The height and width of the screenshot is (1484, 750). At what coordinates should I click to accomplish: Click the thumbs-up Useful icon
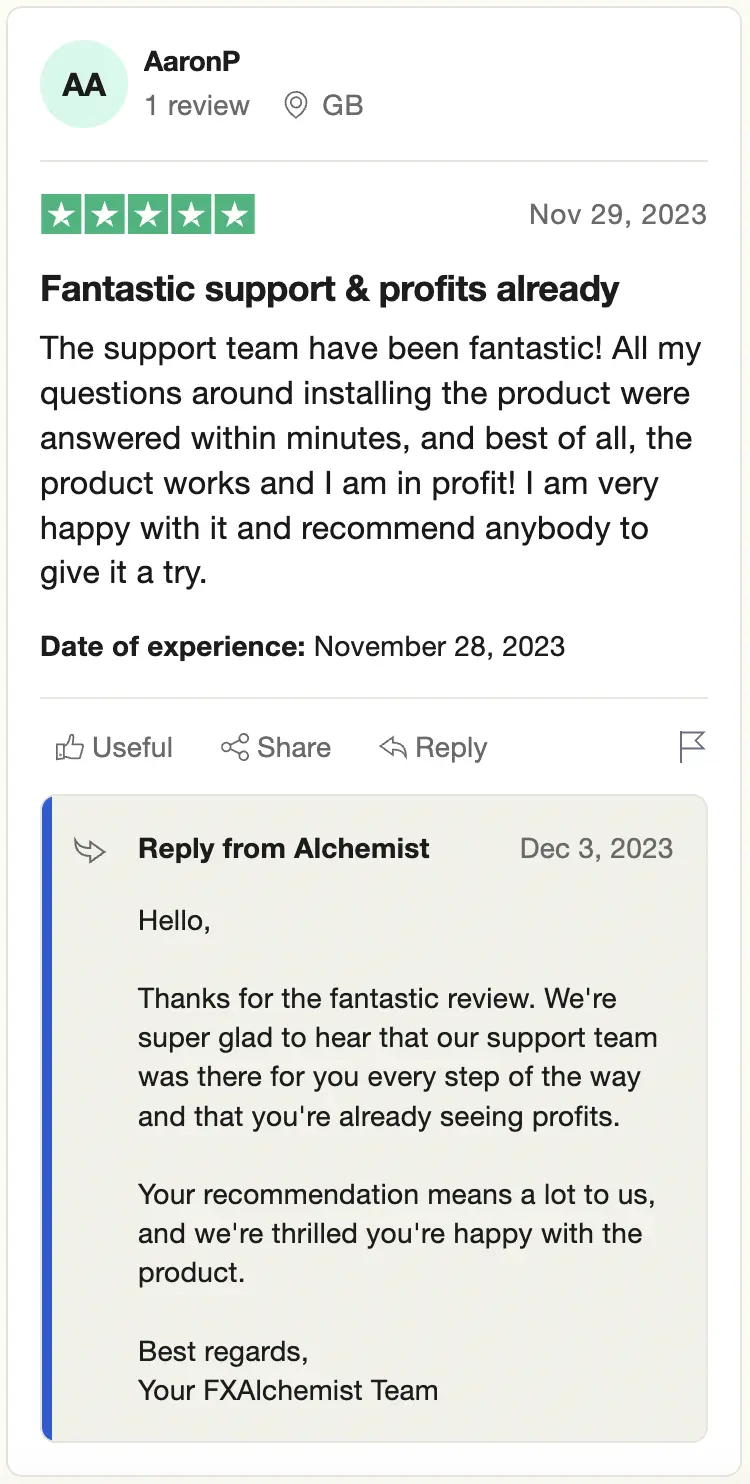[x=69, y=747]
